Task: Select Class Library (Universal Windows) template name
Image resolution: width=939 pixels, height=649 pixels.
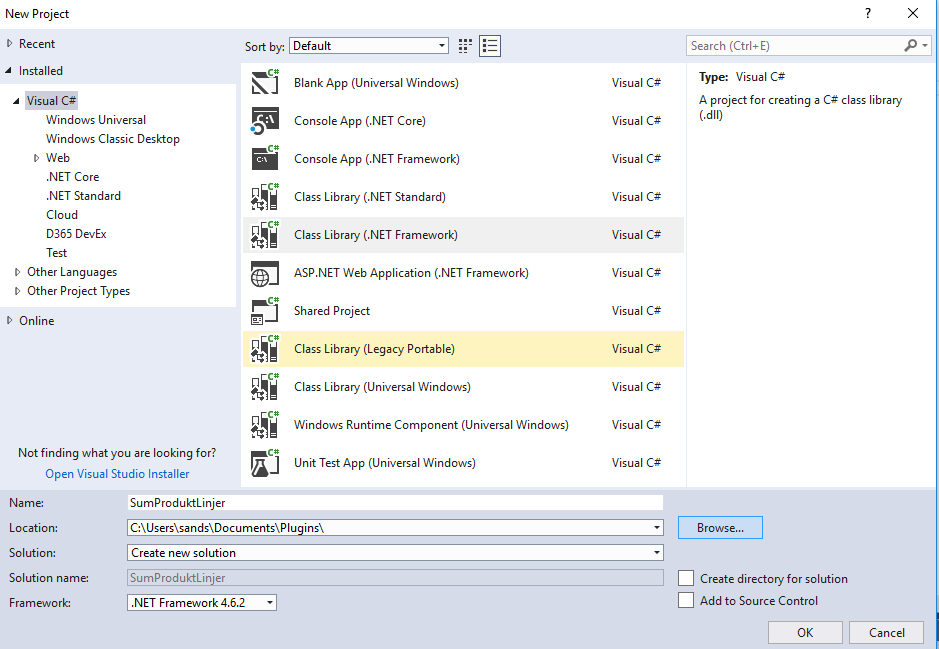Action: click(x=382, y=387)
